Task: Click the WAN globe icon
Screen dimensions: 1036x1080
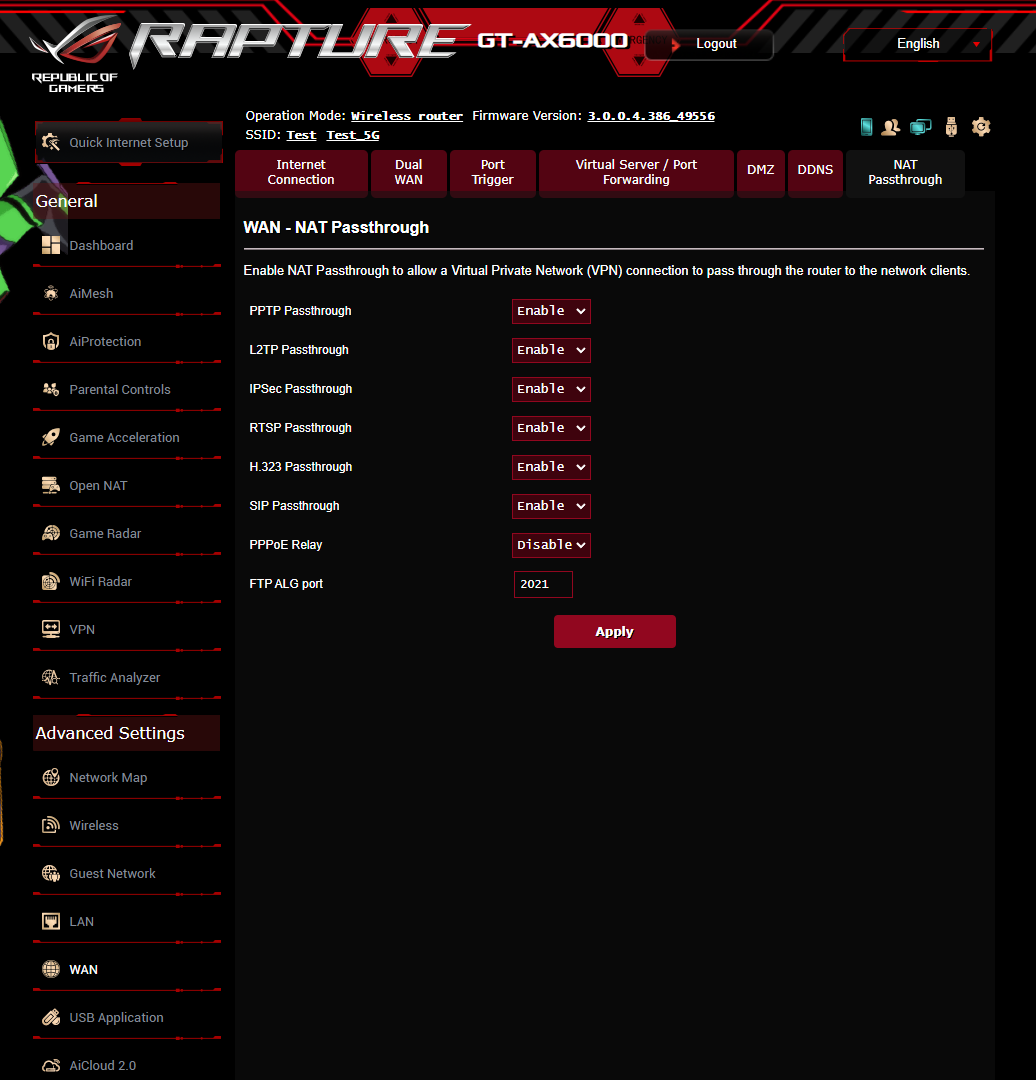Action: pos(51,970)
